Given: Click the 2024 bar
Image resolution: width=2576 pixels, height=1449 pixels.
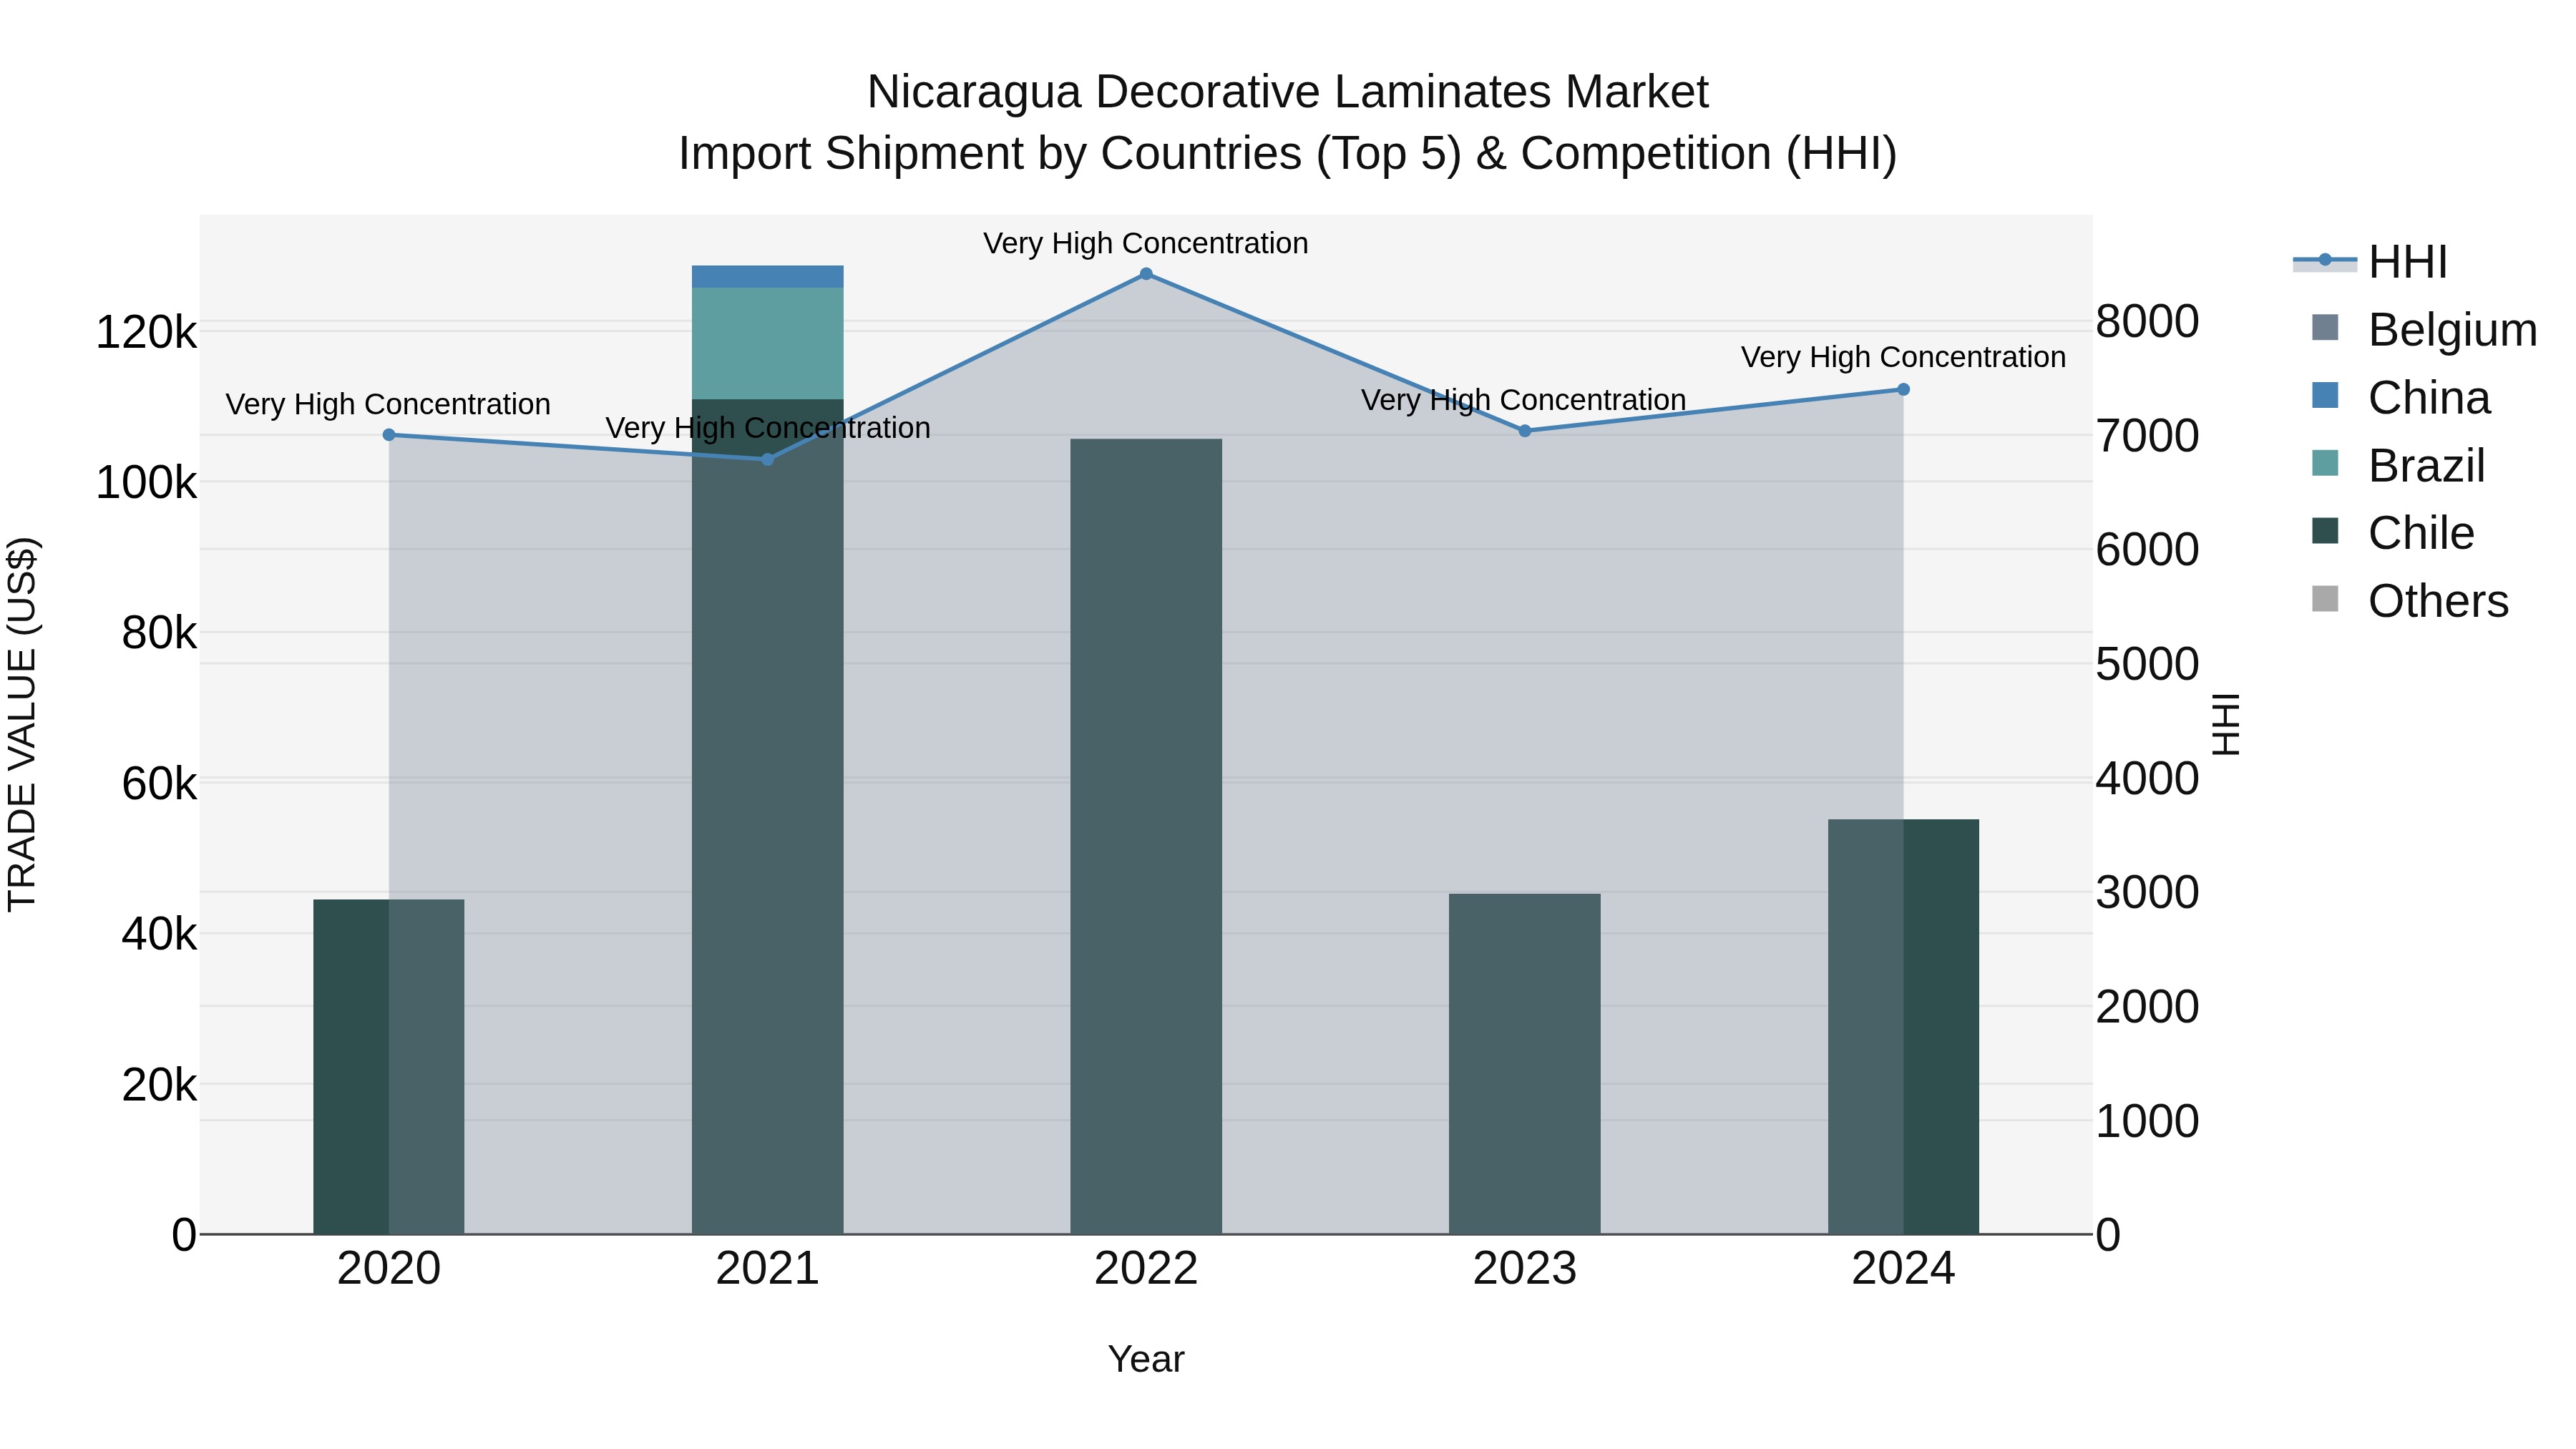Looking at the screenshot, I should pos(1903,1027).
